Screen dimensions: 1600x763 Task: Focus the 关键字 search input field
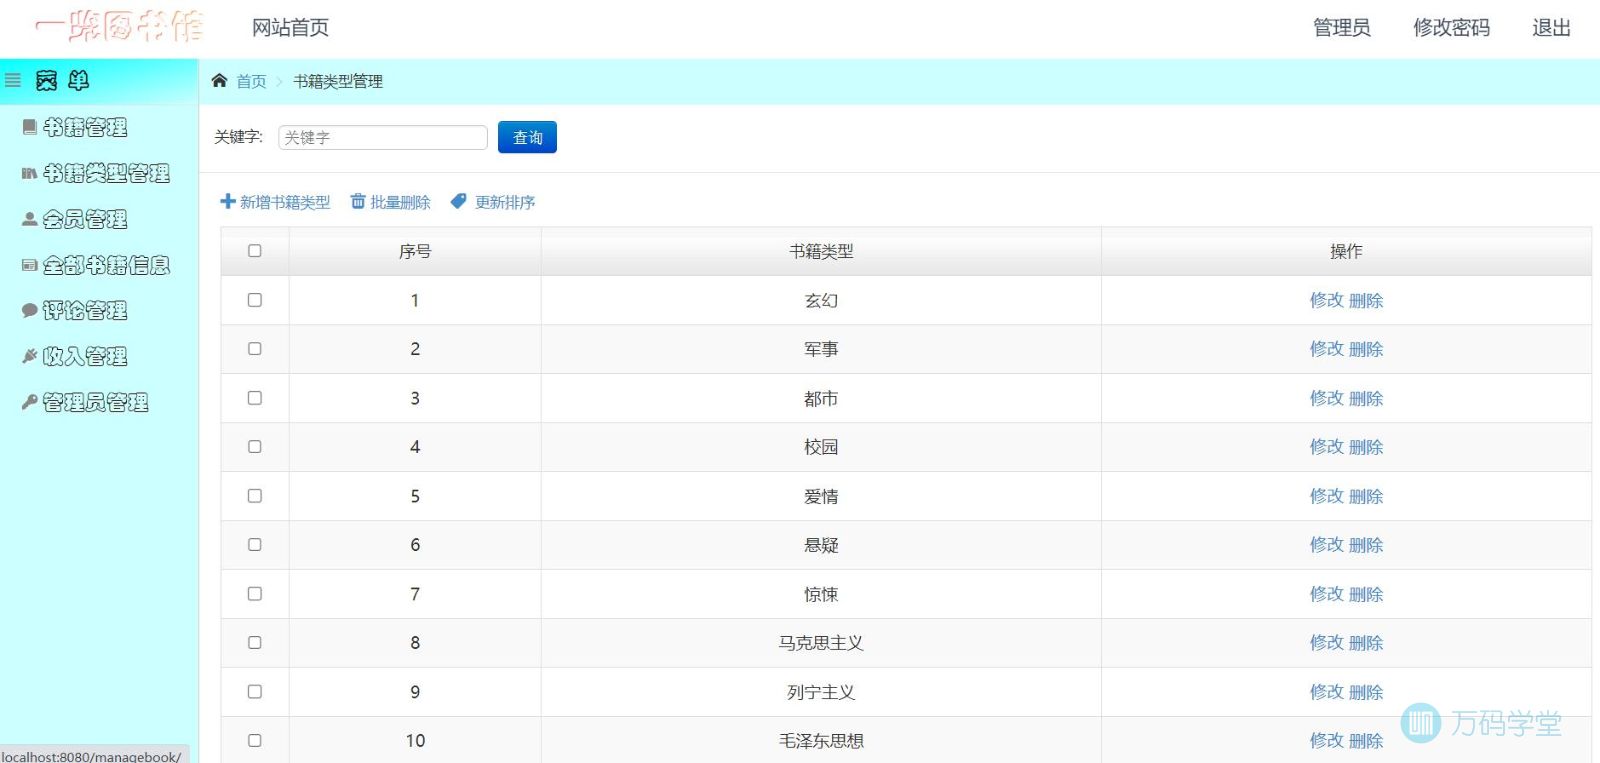(x=383, y=137)
